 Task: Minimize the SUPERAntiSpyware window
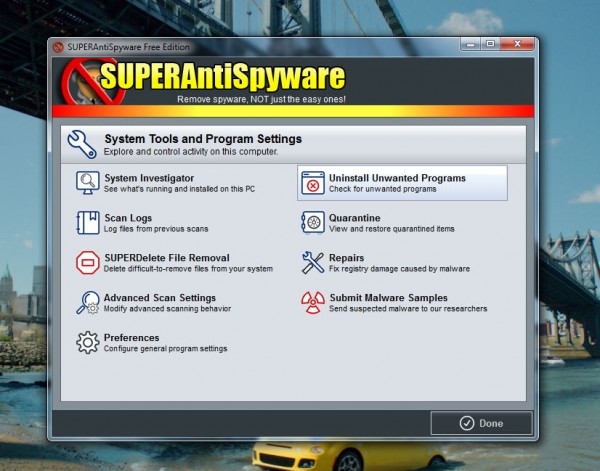471,44
